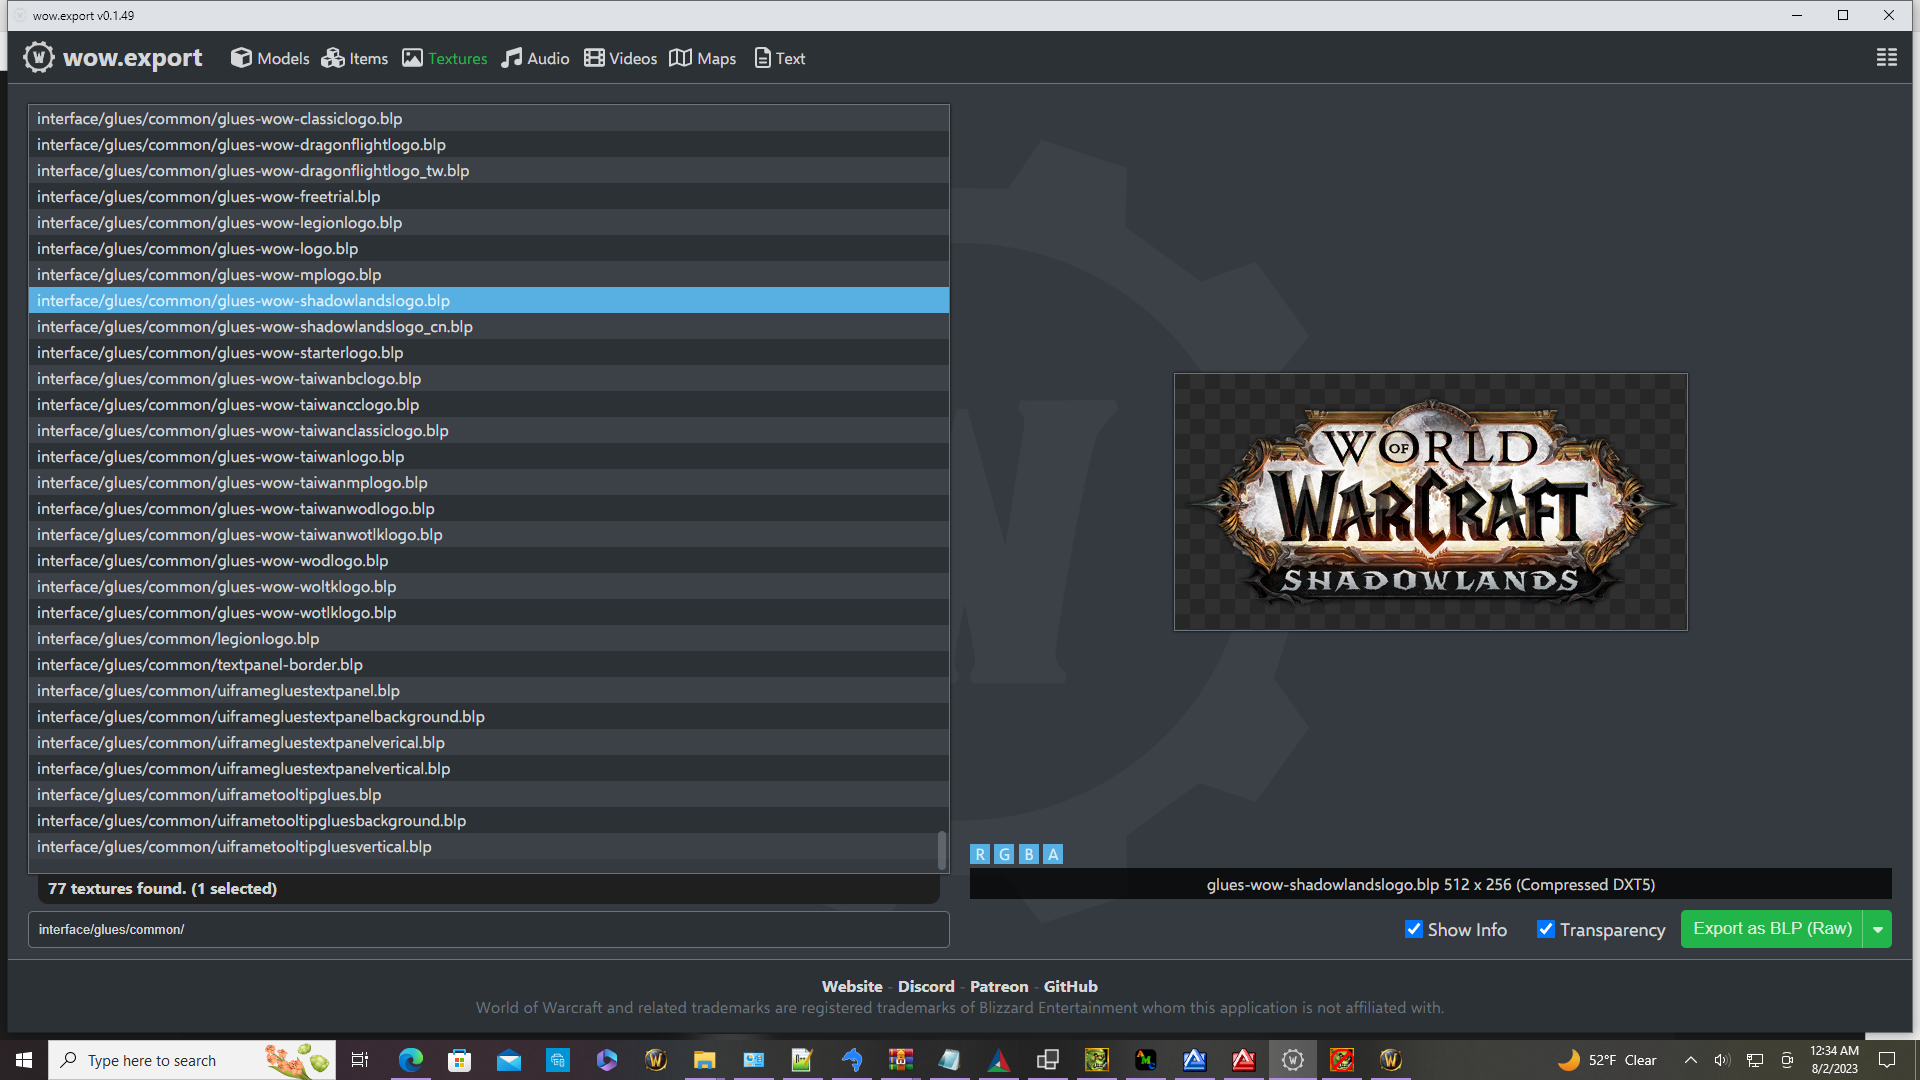Toggle the alpha channel A button
The image size is (1920, 1080).
point(1053,854)
